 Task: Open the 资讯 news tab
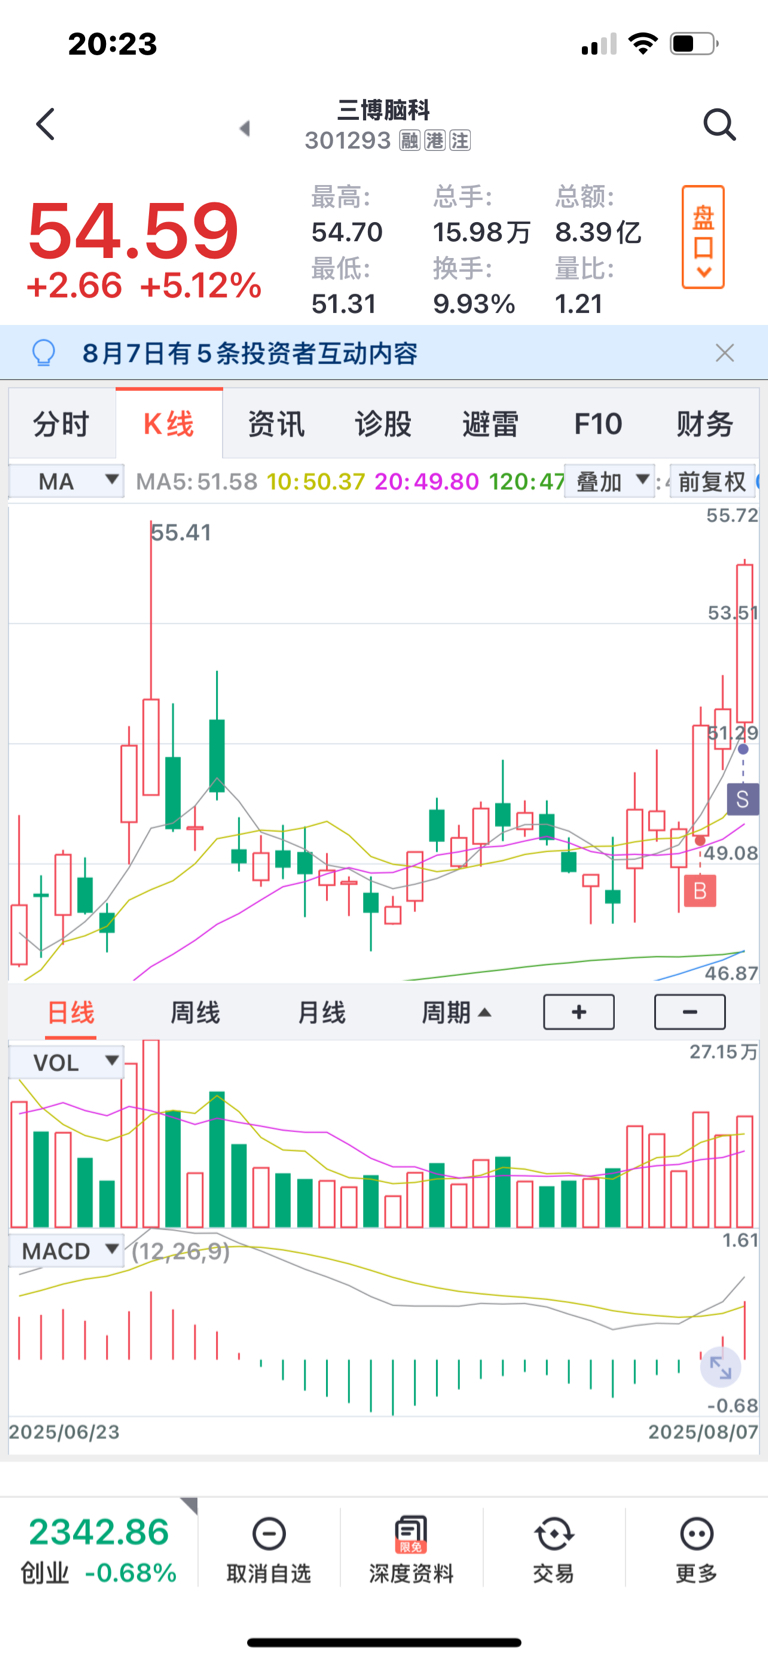pyautogui.click(x=276, y=424)
